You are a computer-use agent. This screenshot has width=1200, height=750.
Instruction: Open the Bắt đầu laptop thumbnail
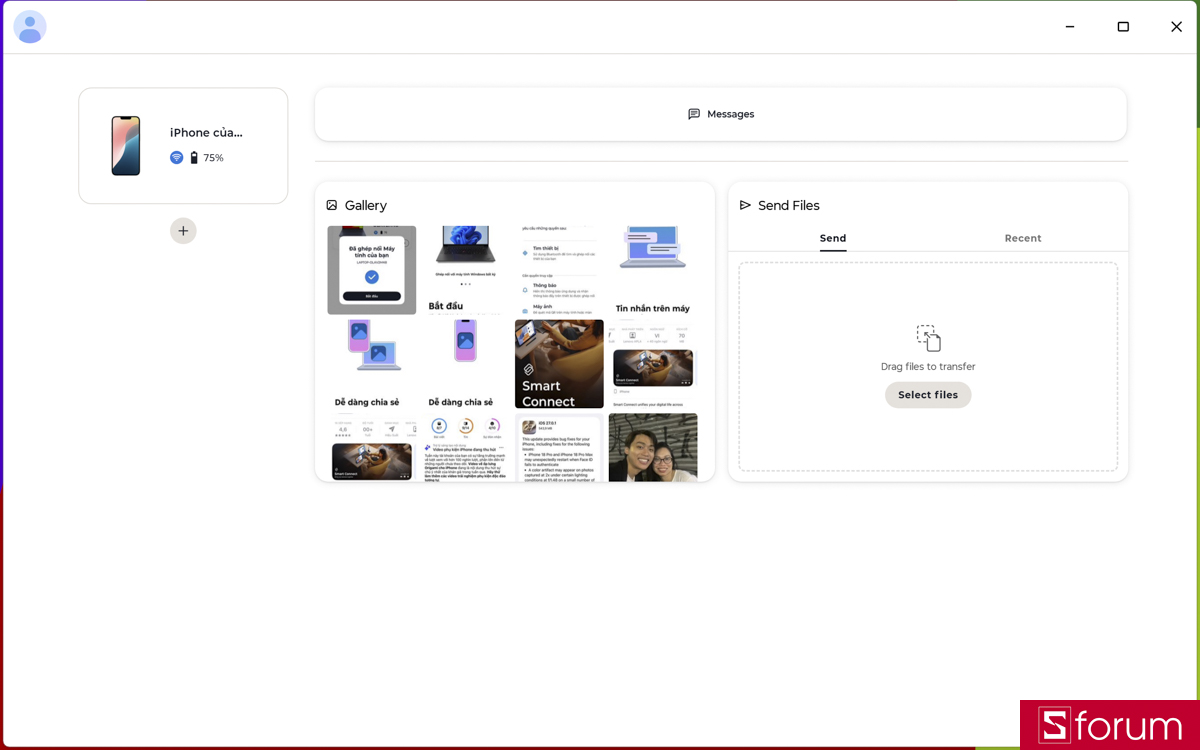(x=465, y=270)
